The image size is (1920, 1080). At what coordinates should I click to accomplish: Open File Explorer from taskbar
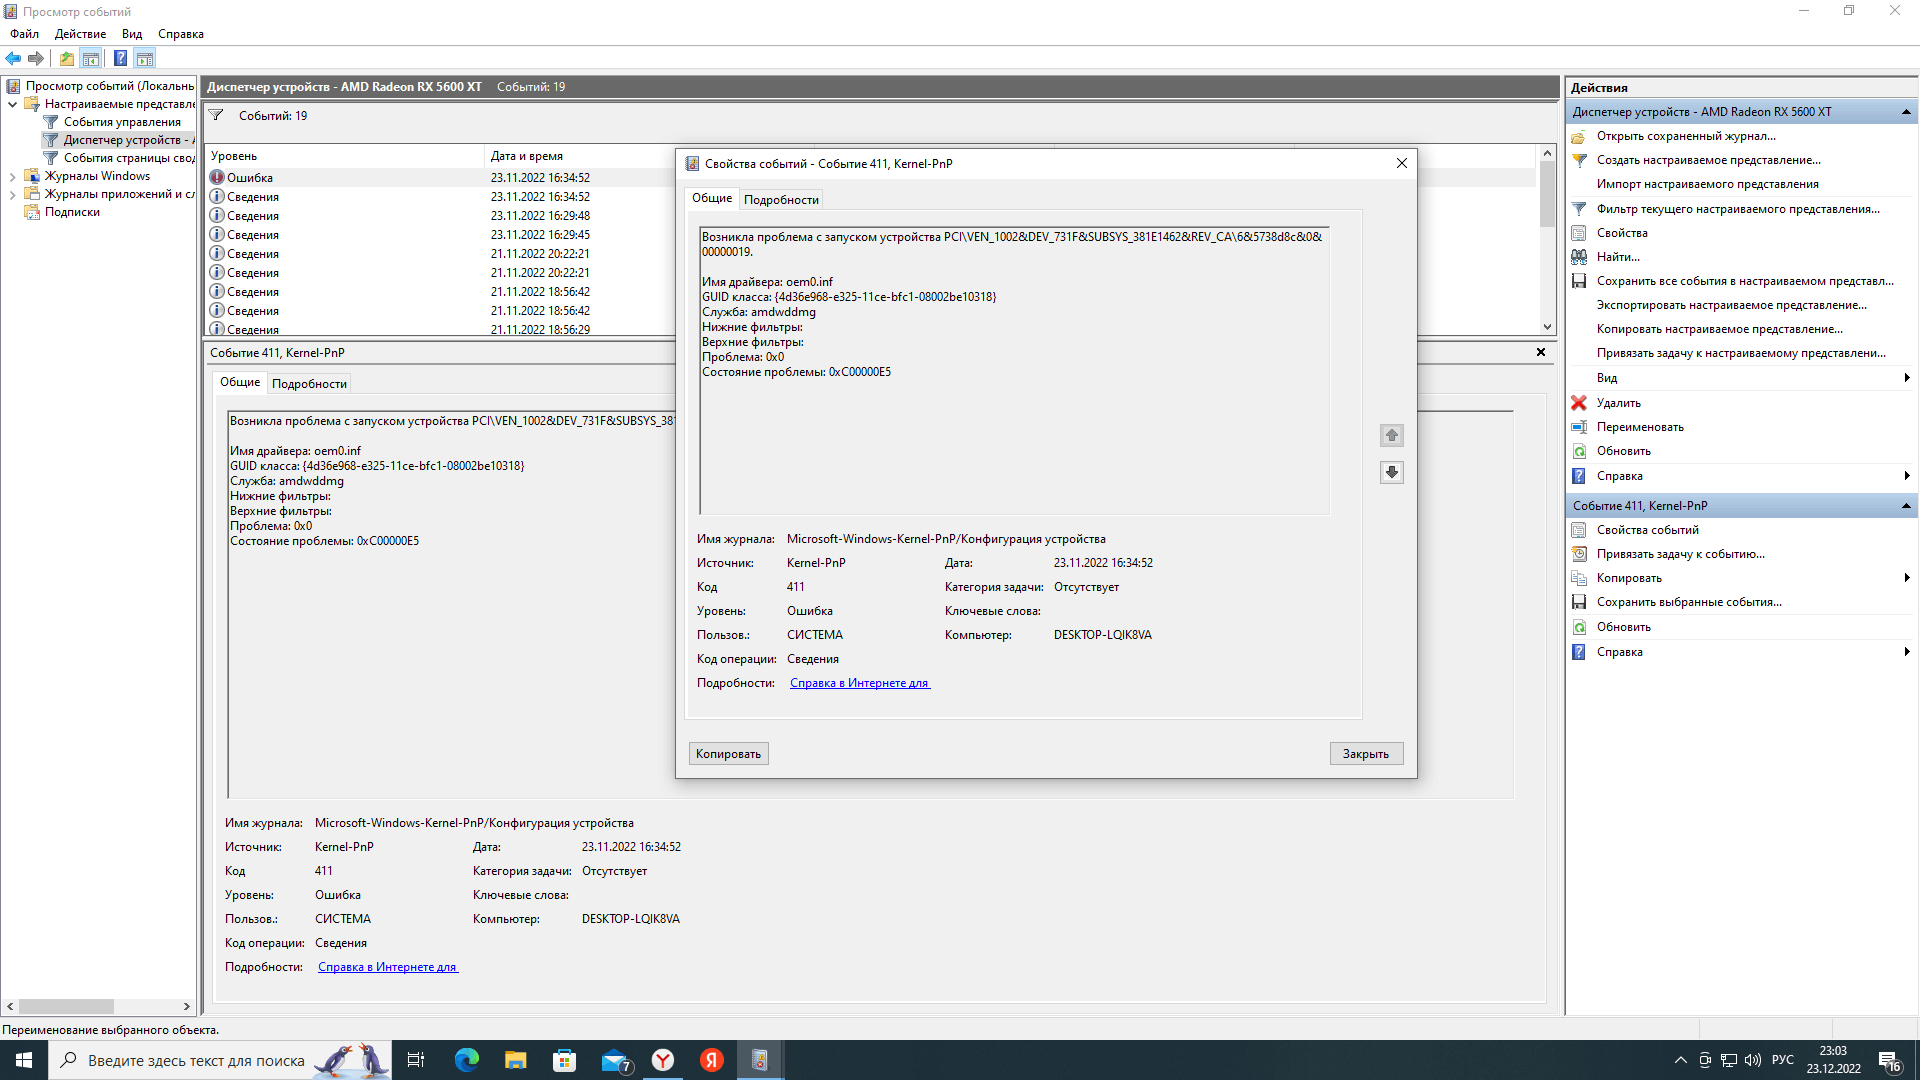click(x=515, y=1060)
